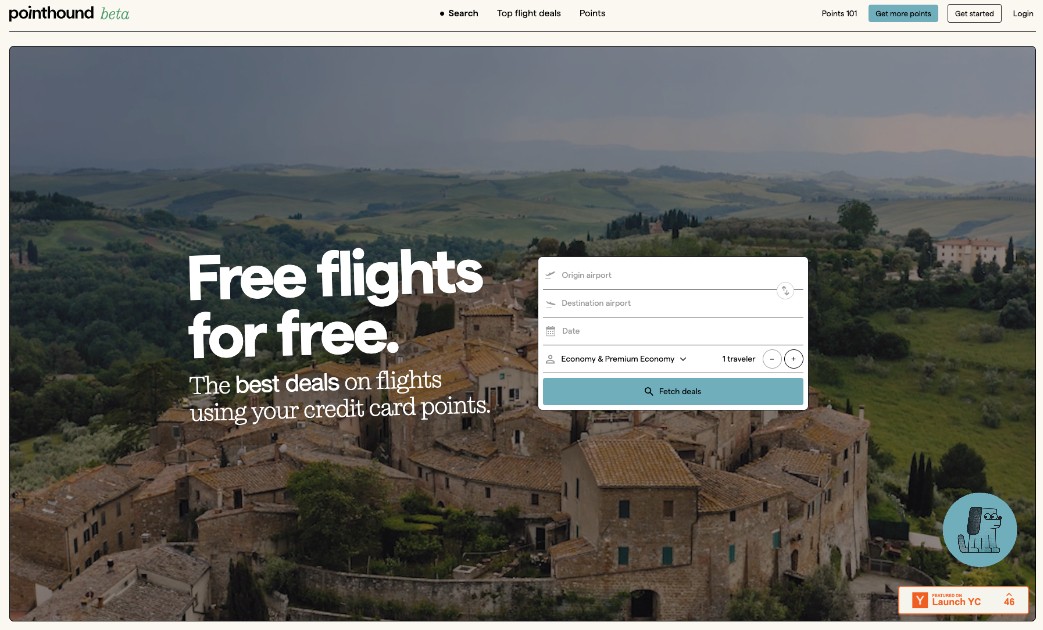
Task: Click the chevron next to the cabin class
Action: [x=682, y=359]
